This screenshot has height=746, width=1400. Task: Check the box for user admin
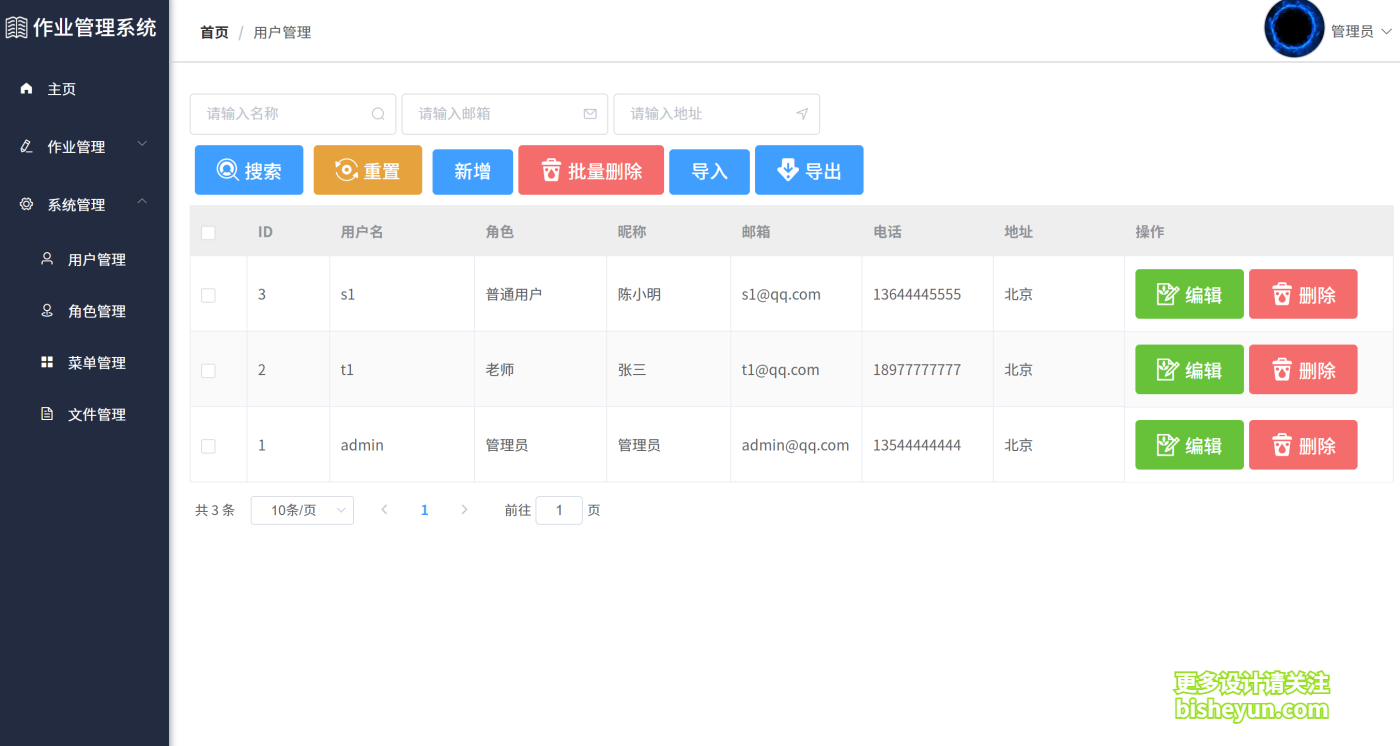[208, 446]
